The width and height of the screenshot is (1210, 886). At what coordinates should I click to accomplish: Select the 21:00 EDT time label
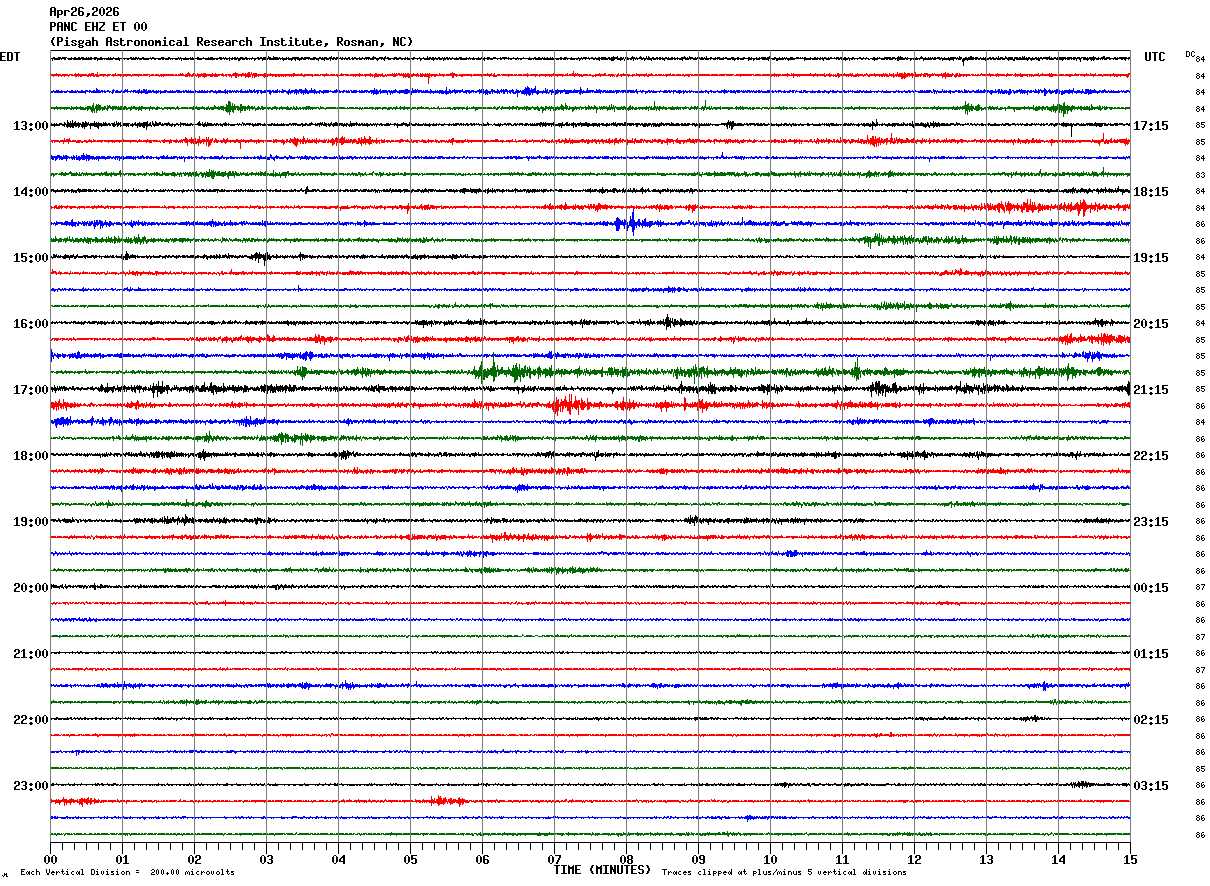30,654
